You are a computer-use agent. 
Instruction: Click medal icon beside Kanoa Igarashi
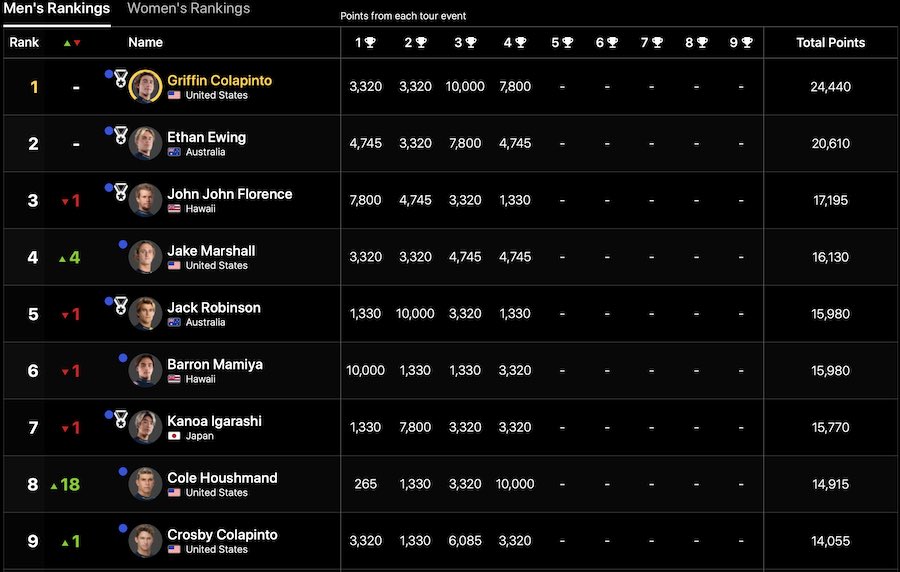(120, 418)
